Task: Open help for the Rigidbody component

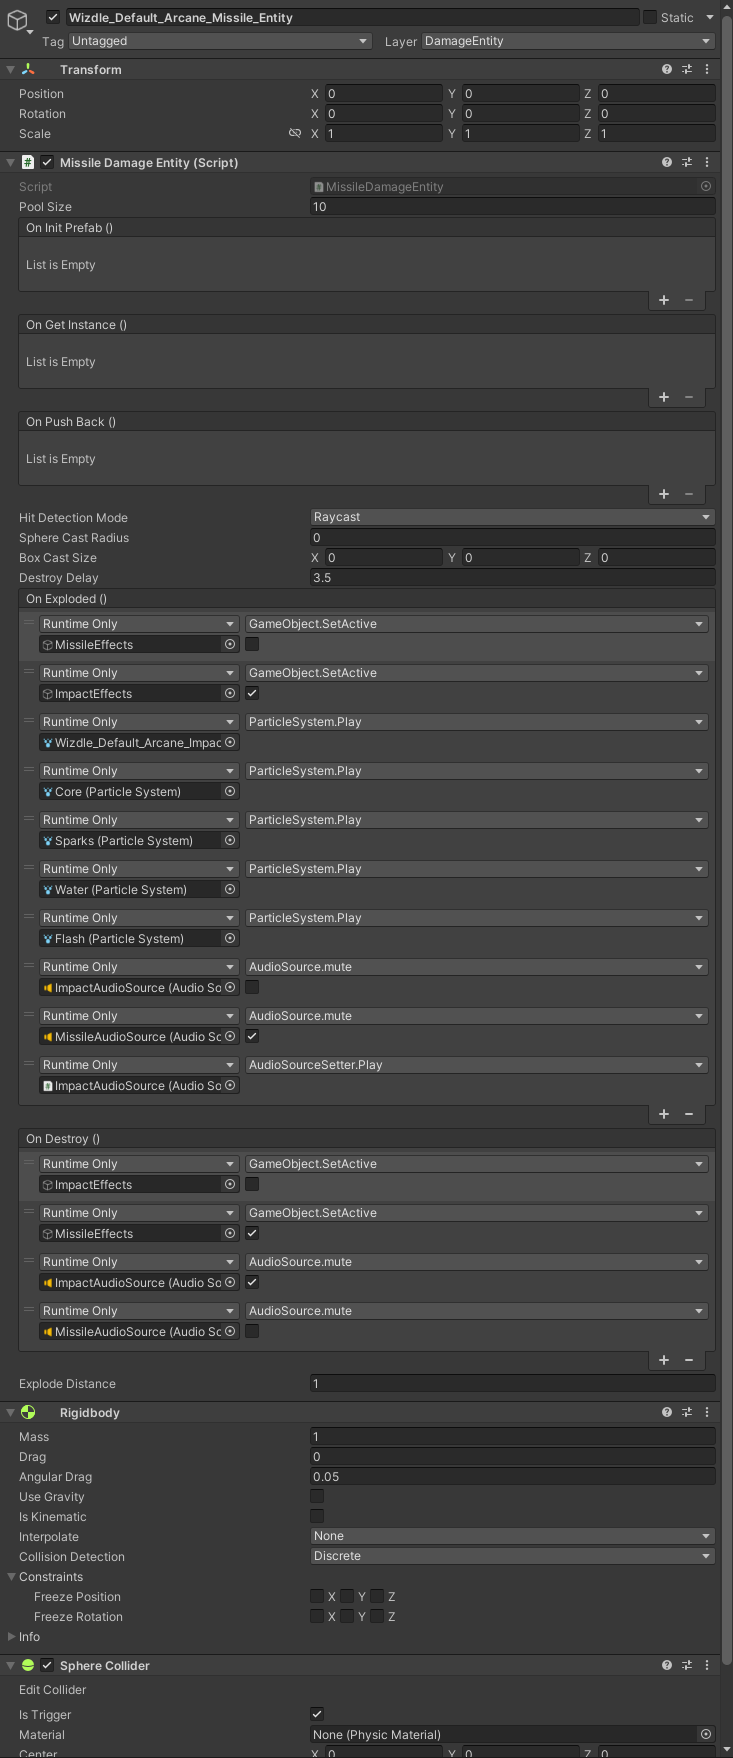Action: click(666, 1412)
